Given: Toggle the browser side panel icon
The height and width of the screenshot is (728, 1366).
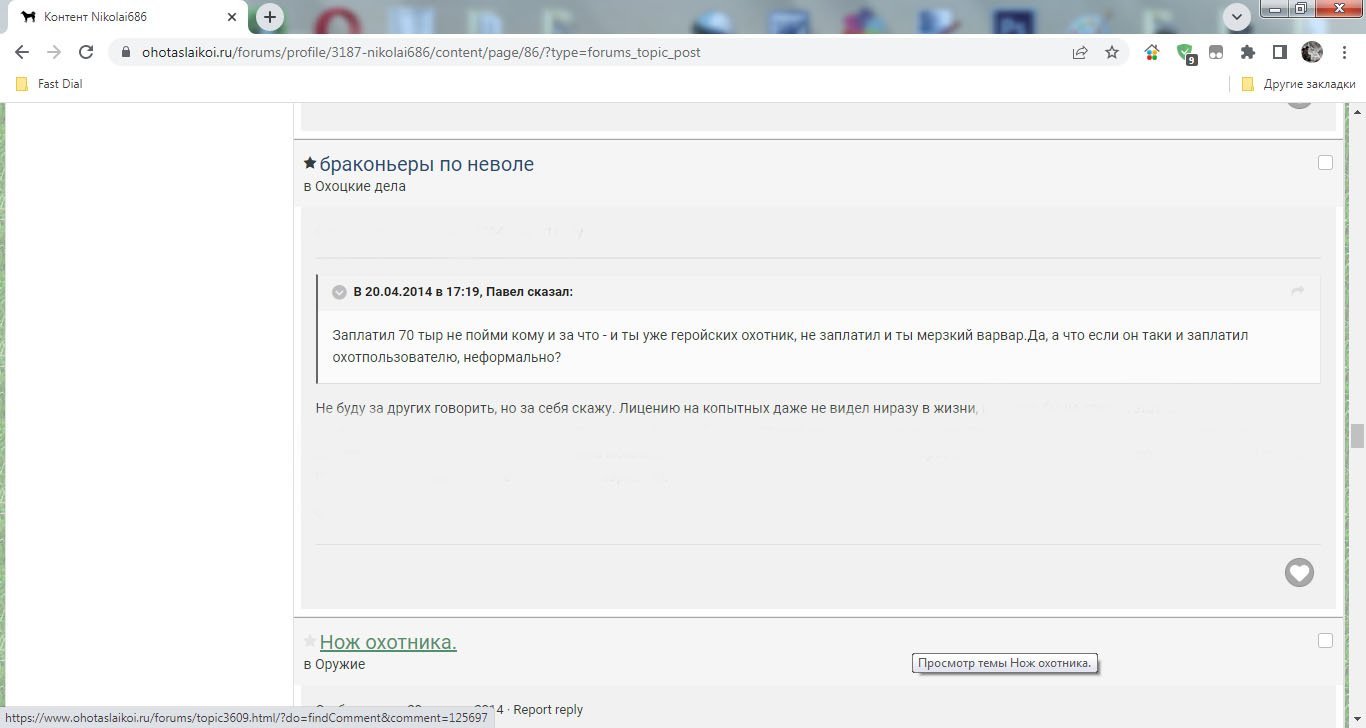Looking at the screenshot, I should pyautogui.click(x=1279, y=52).
